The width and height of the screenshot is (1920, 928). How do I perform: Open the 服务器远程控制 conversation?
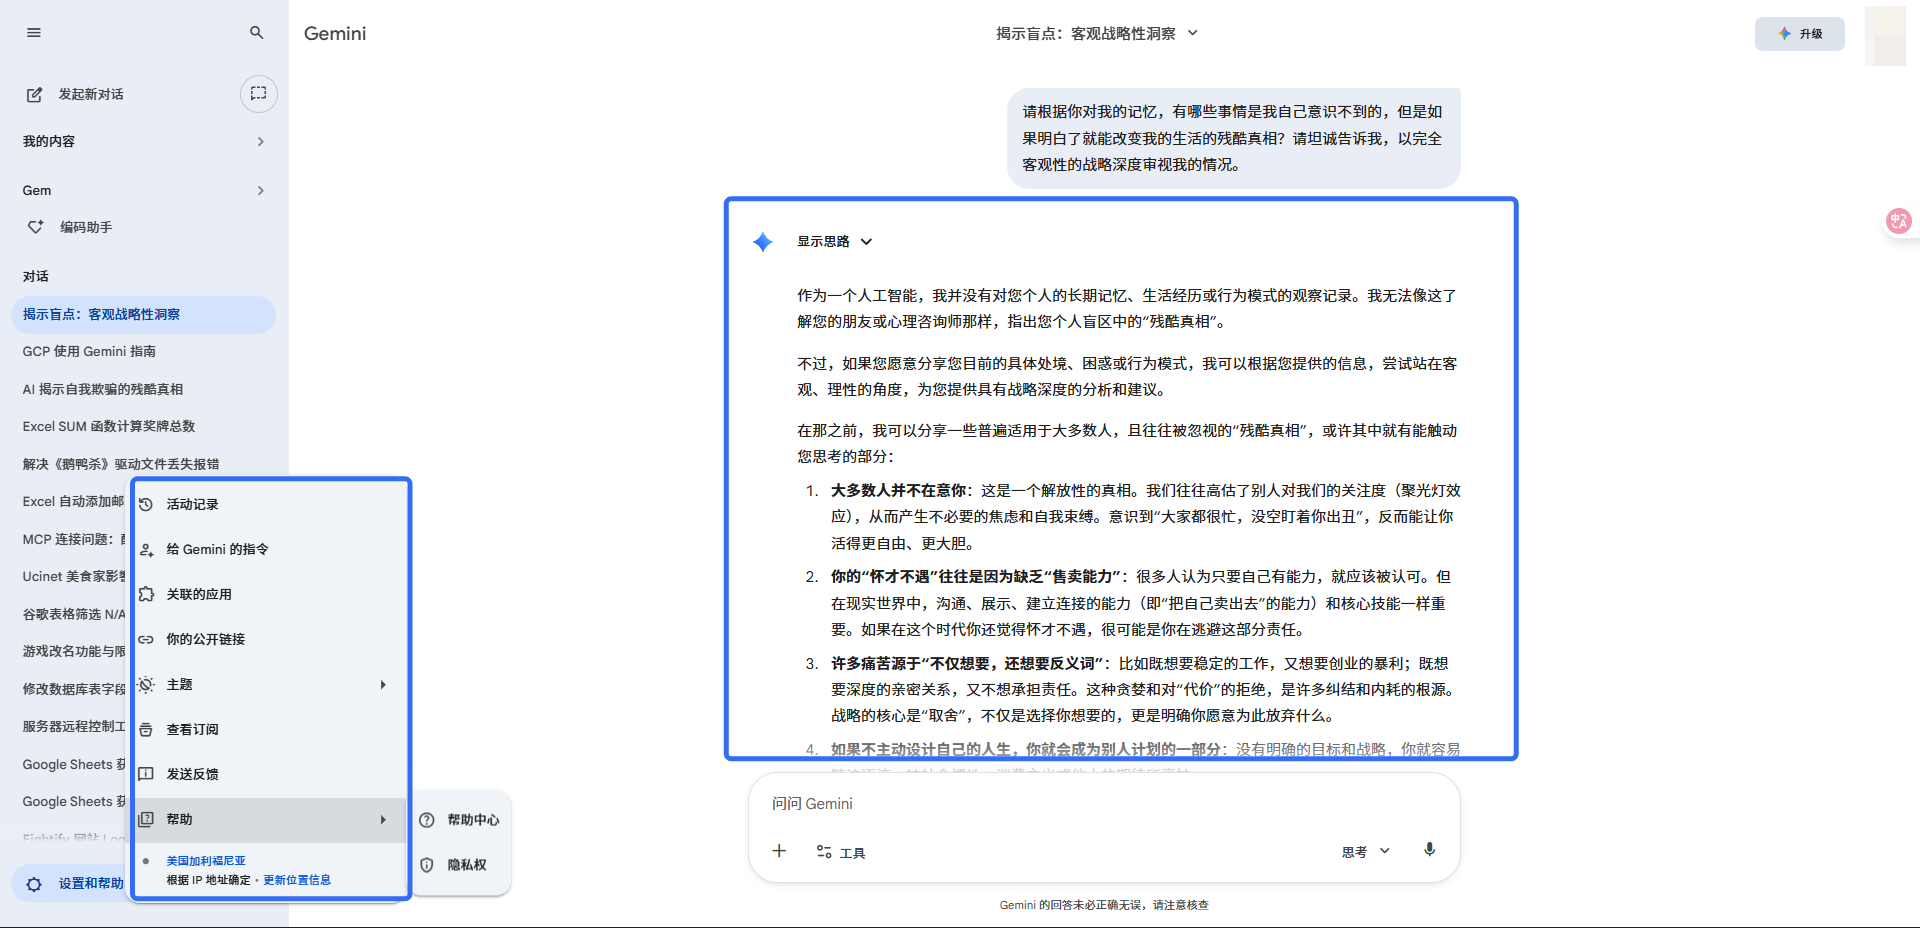coord(72,726)
